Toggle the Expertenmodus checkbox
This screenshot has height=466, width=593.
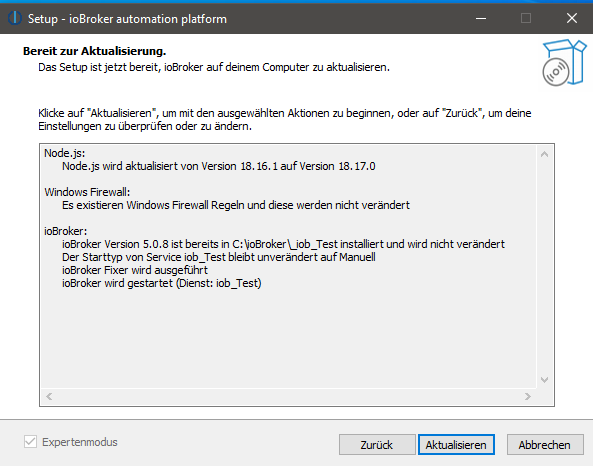[x=30, y=441]
